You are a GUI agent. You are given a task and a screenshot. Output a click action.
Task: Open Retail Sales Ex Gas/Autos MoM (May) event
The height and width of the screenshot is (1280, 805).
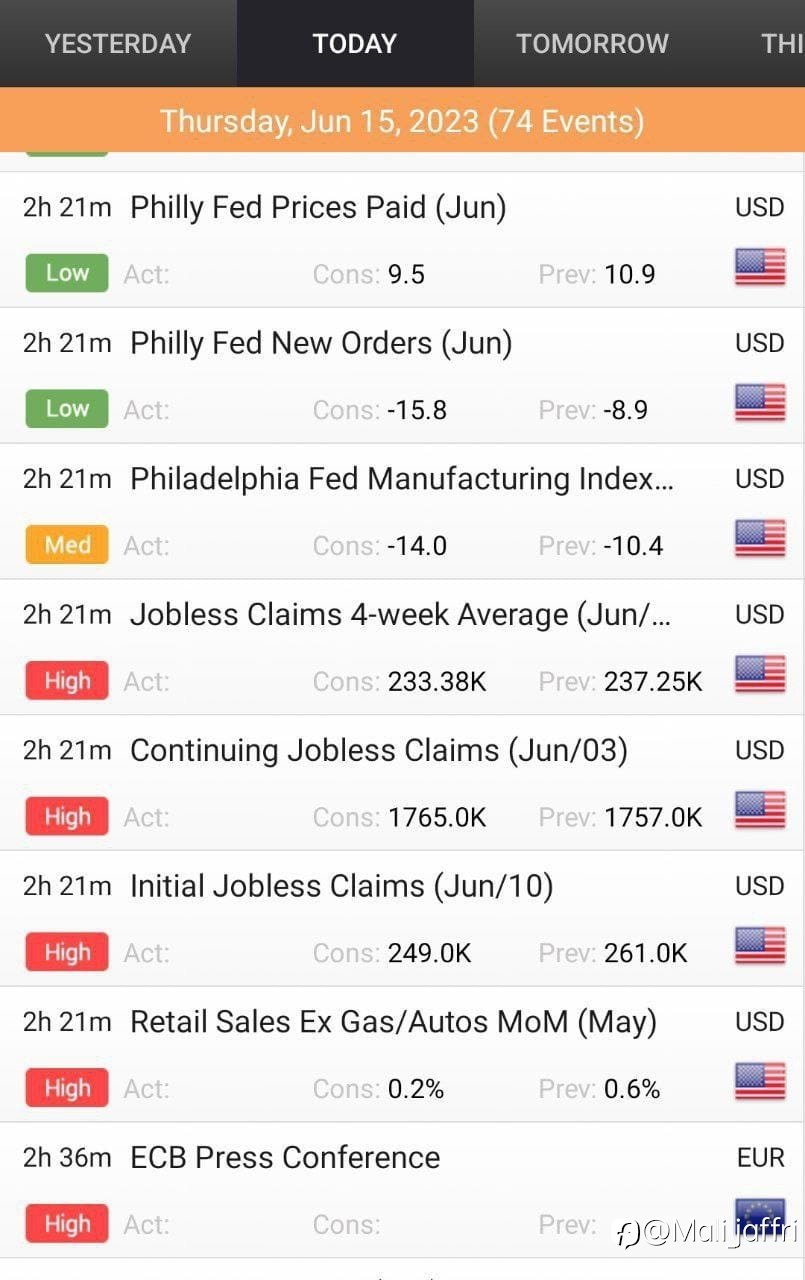pos(402,1055)
